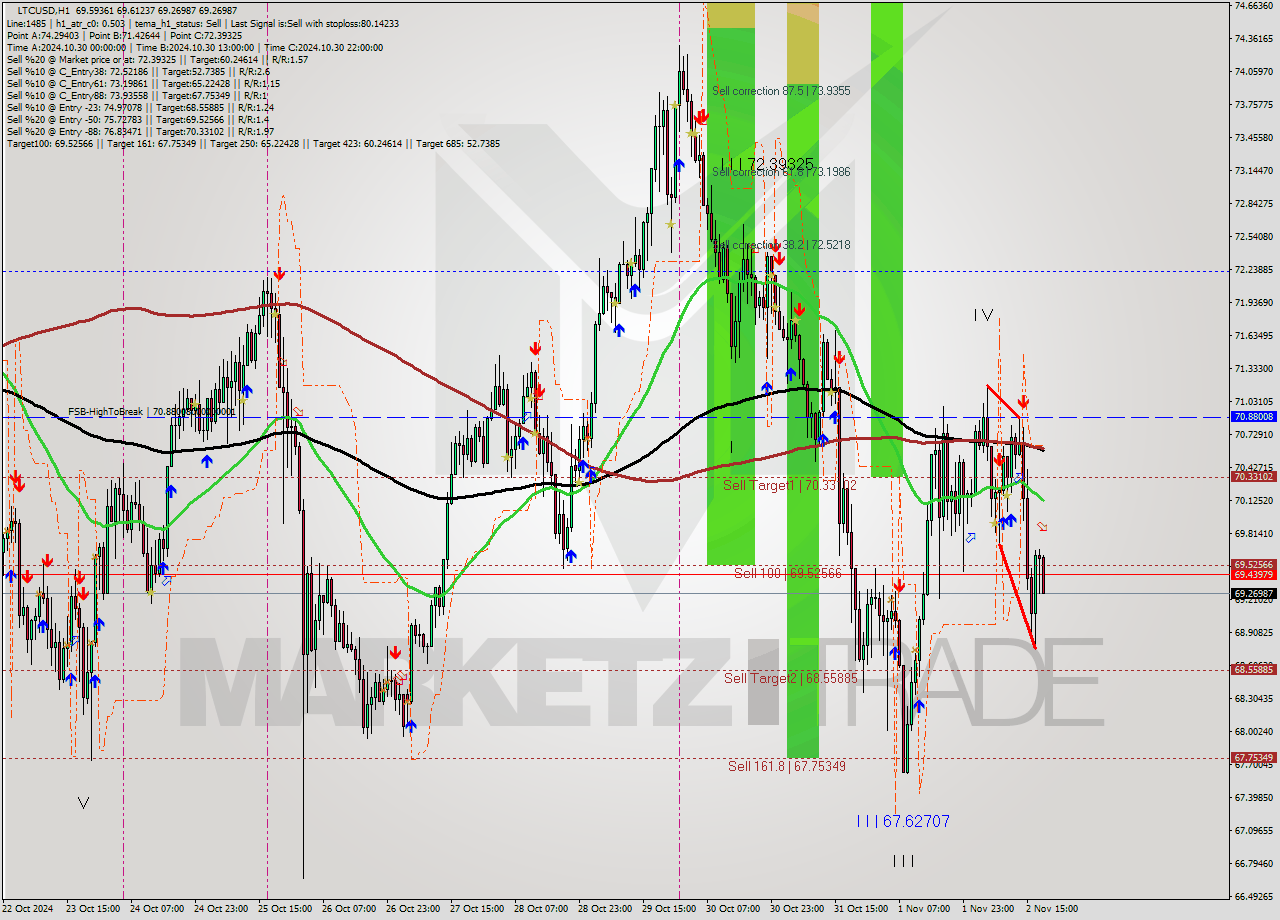
Task: Click the 71.63495 price scale value
Action: 1253,335
